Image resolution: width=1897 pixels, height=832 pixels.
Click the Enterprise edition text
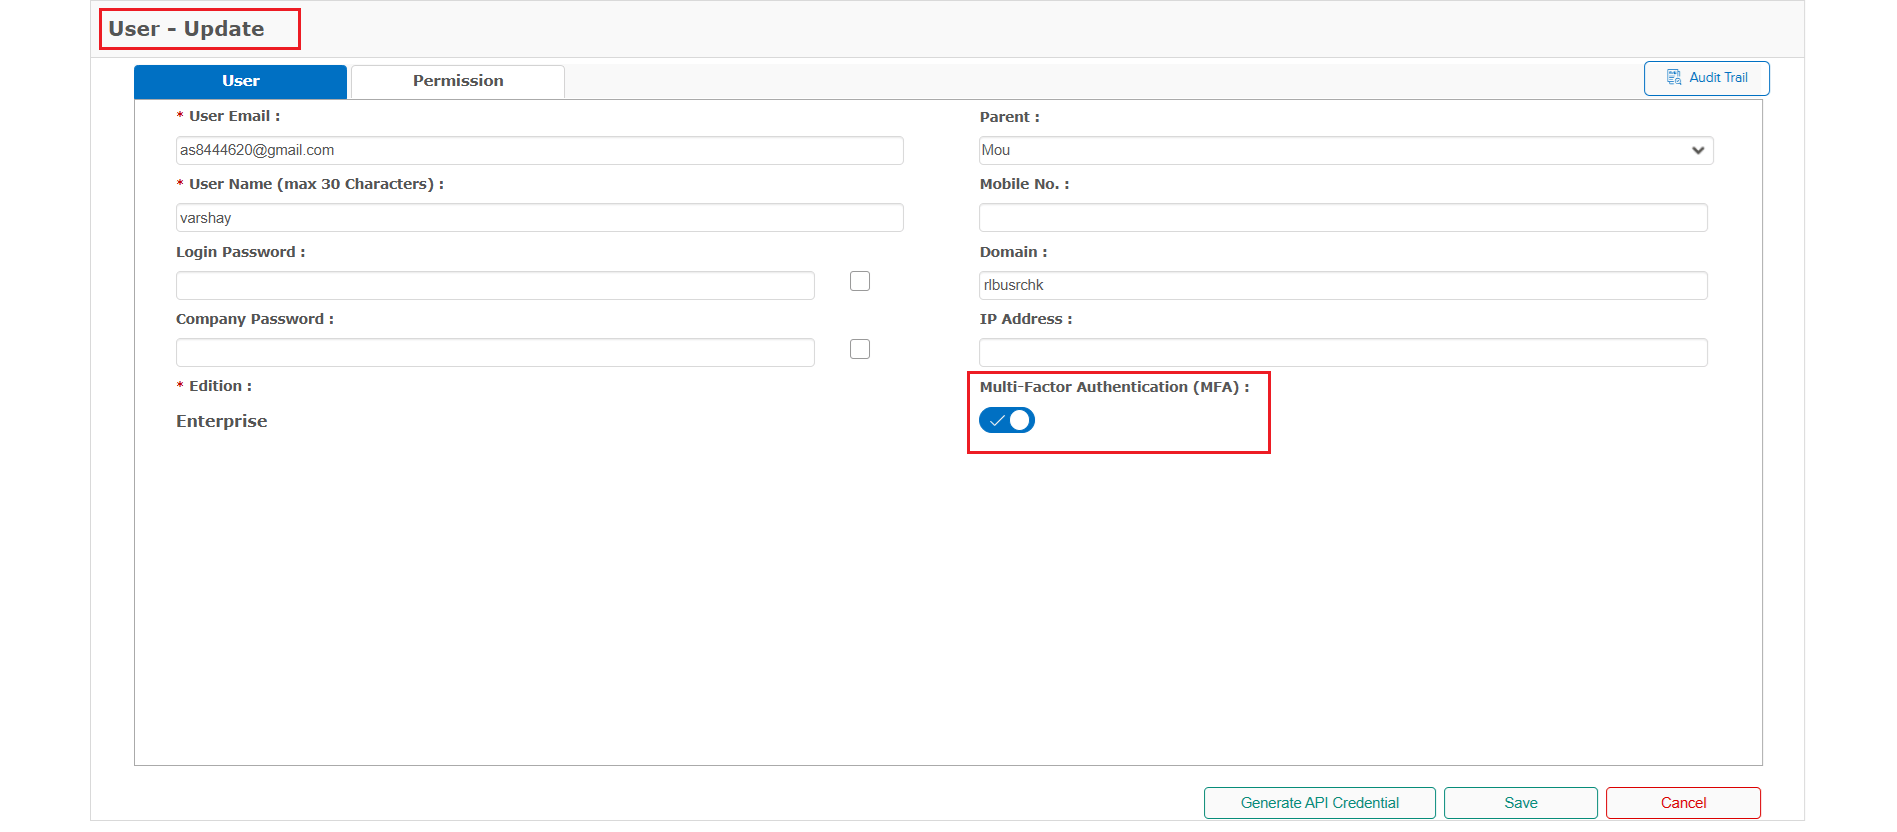coord(222,422)
